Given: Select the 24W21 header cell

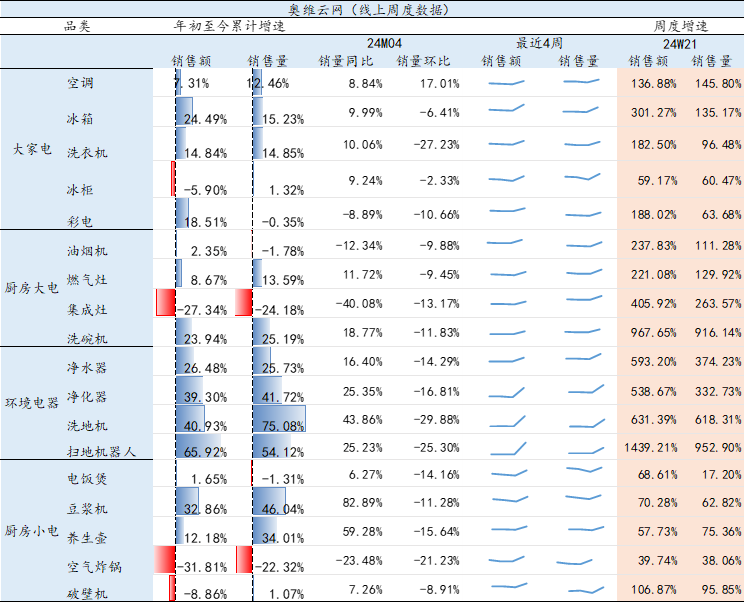Looking at the screenshot, I should click(x=679, y=44).
